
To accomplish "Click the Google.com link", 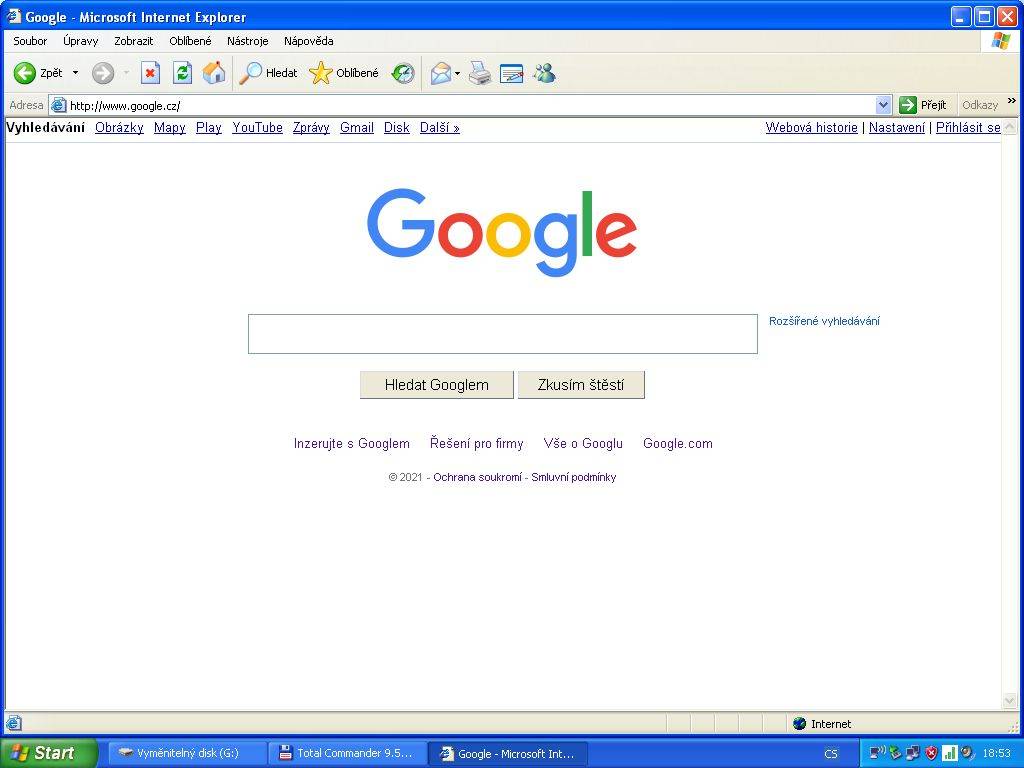I will click(x=678, y=444).
